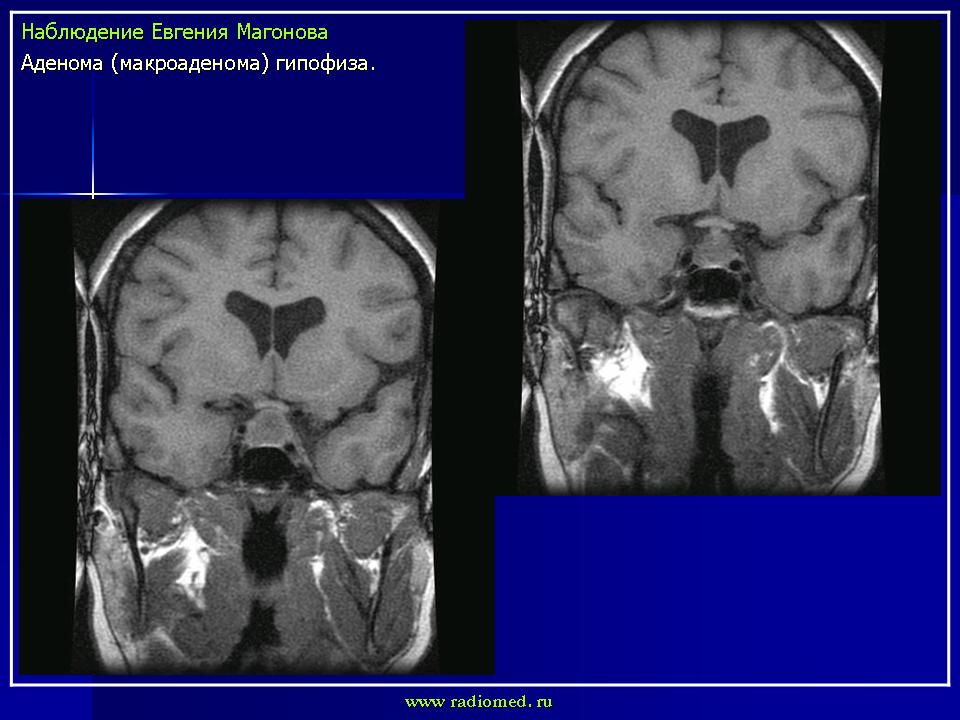Click the dark sphenoid sinus in the right MRI
Viewport: 960px width, 720px height.
712,285
